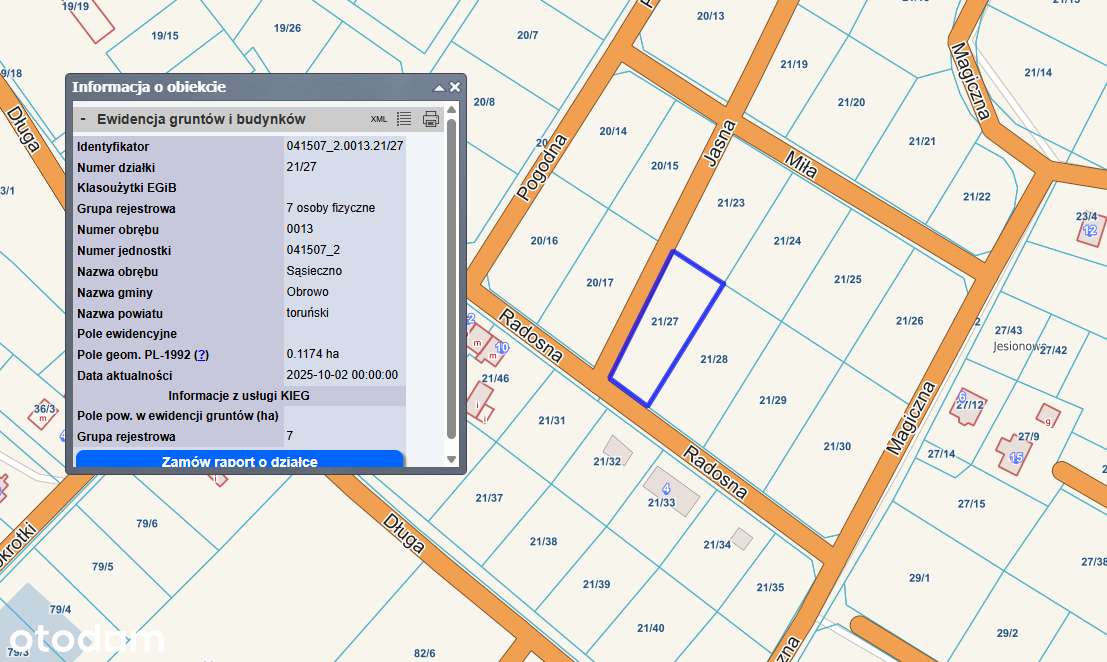Print parcel info with printer icon
Screen dimensions: 1107x662
pyautogui.click(x=431, y=119)
